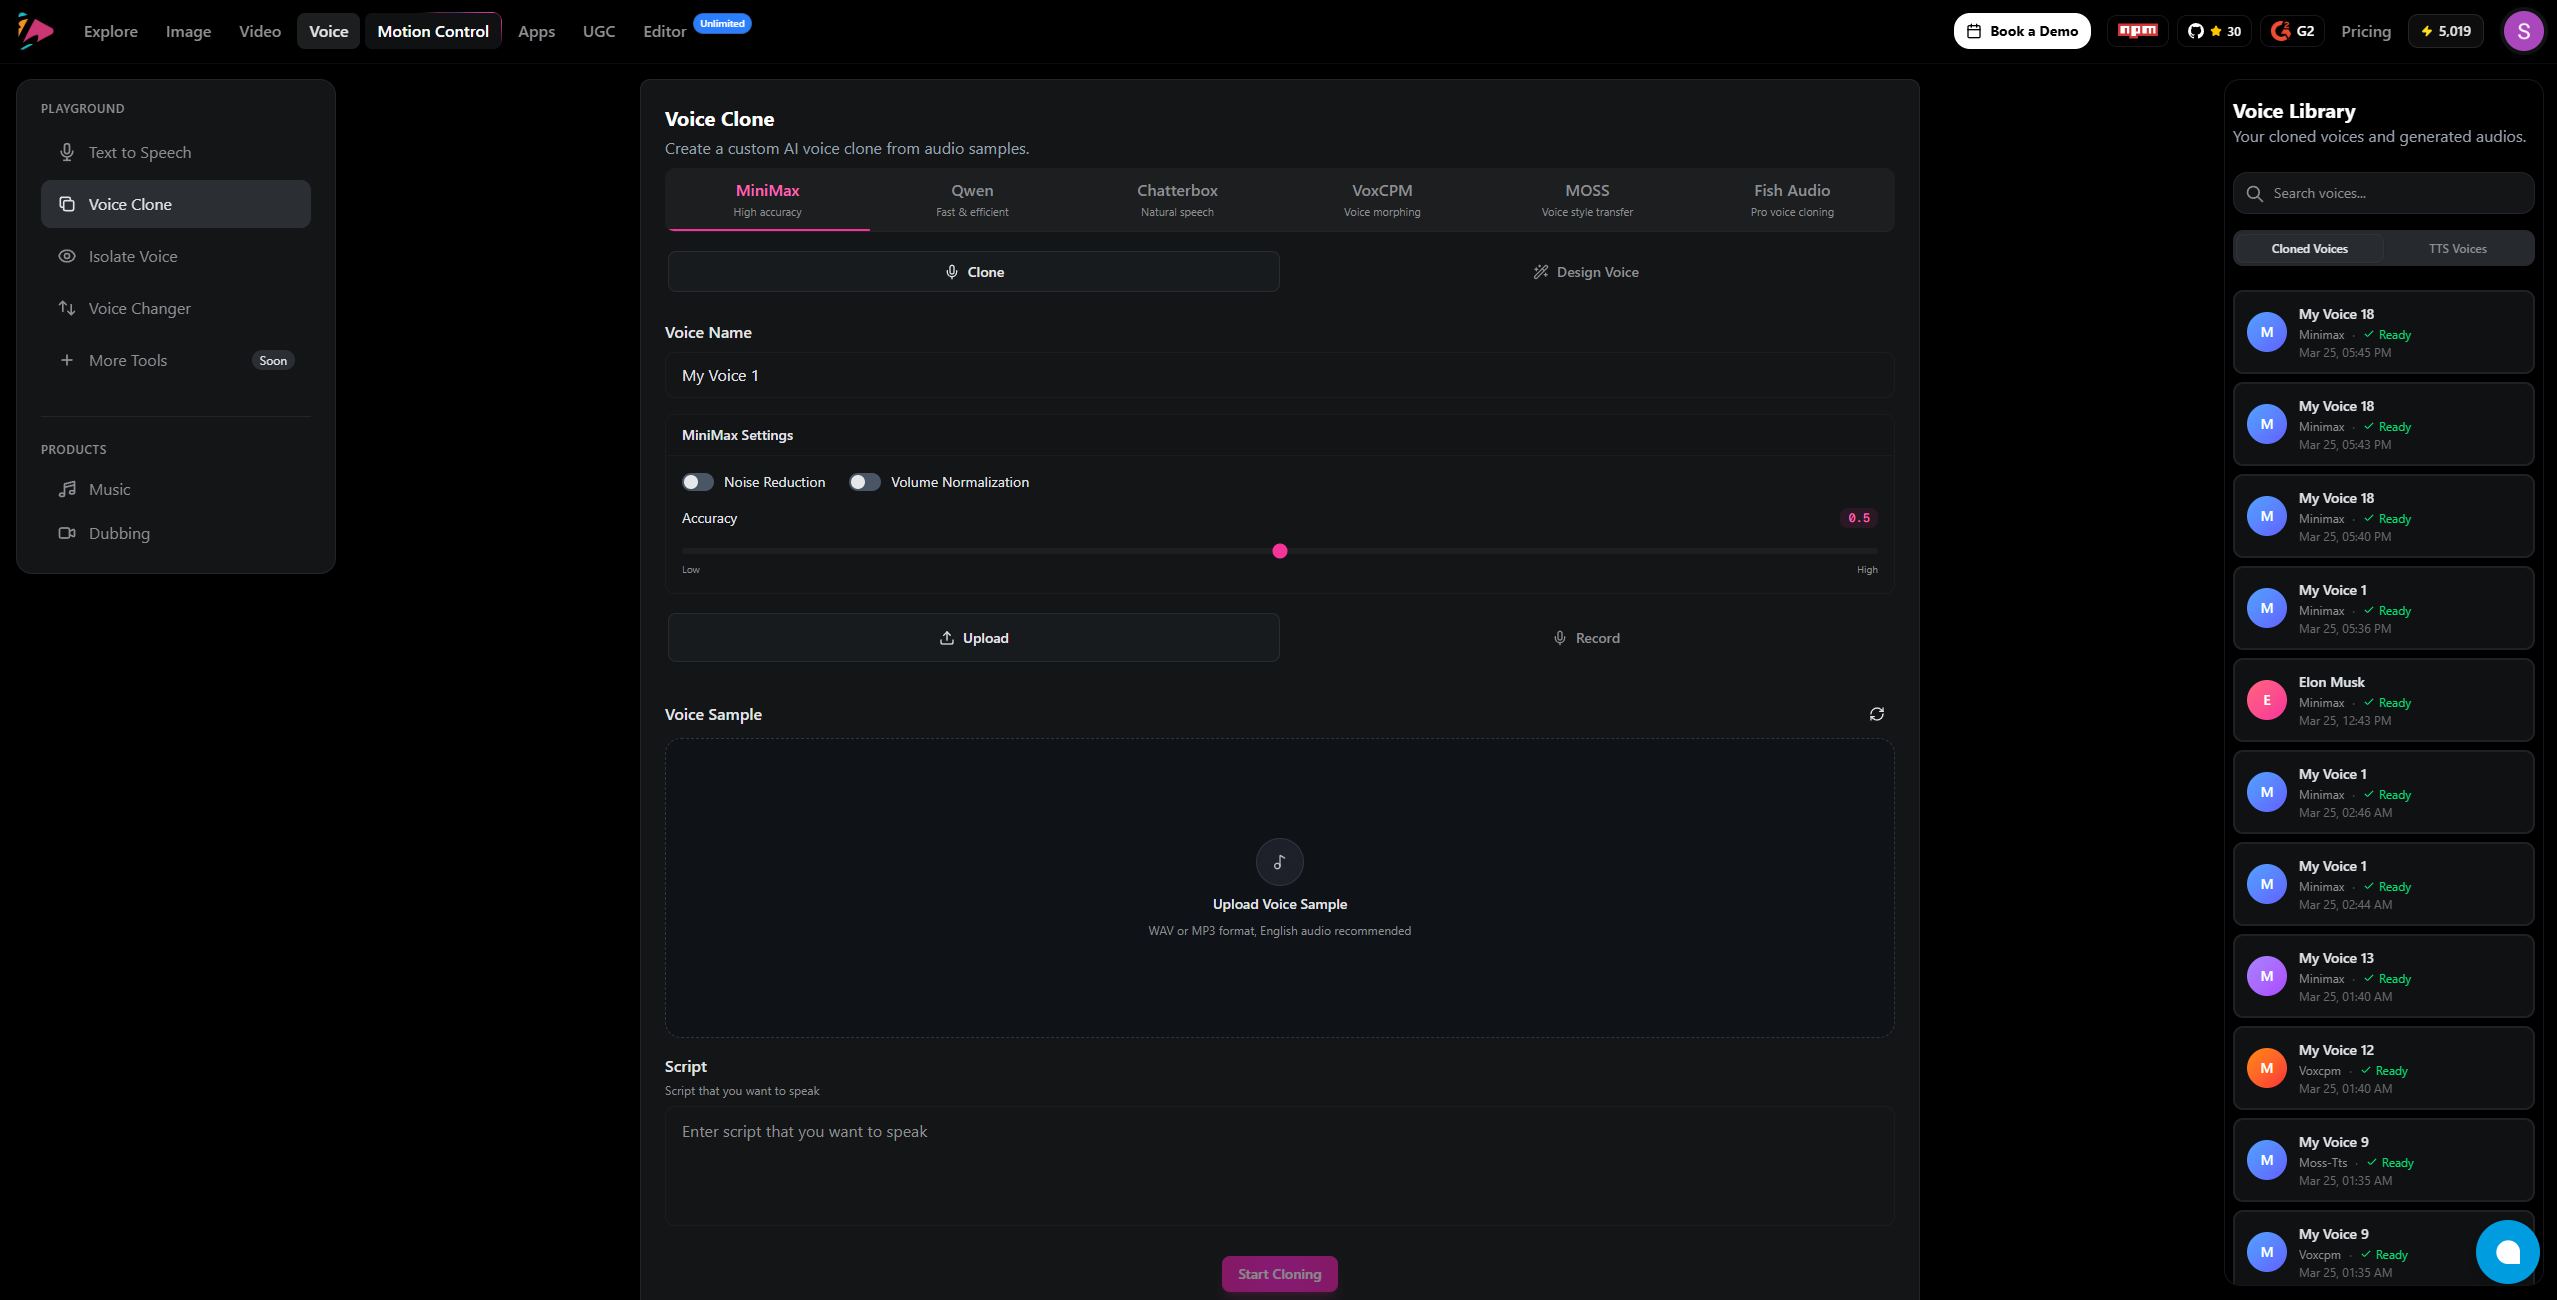The width and height of the screenshot is (2557, 1300).
Task: Open the lightning credits counter 5,019
Action: click(2445, 31)
